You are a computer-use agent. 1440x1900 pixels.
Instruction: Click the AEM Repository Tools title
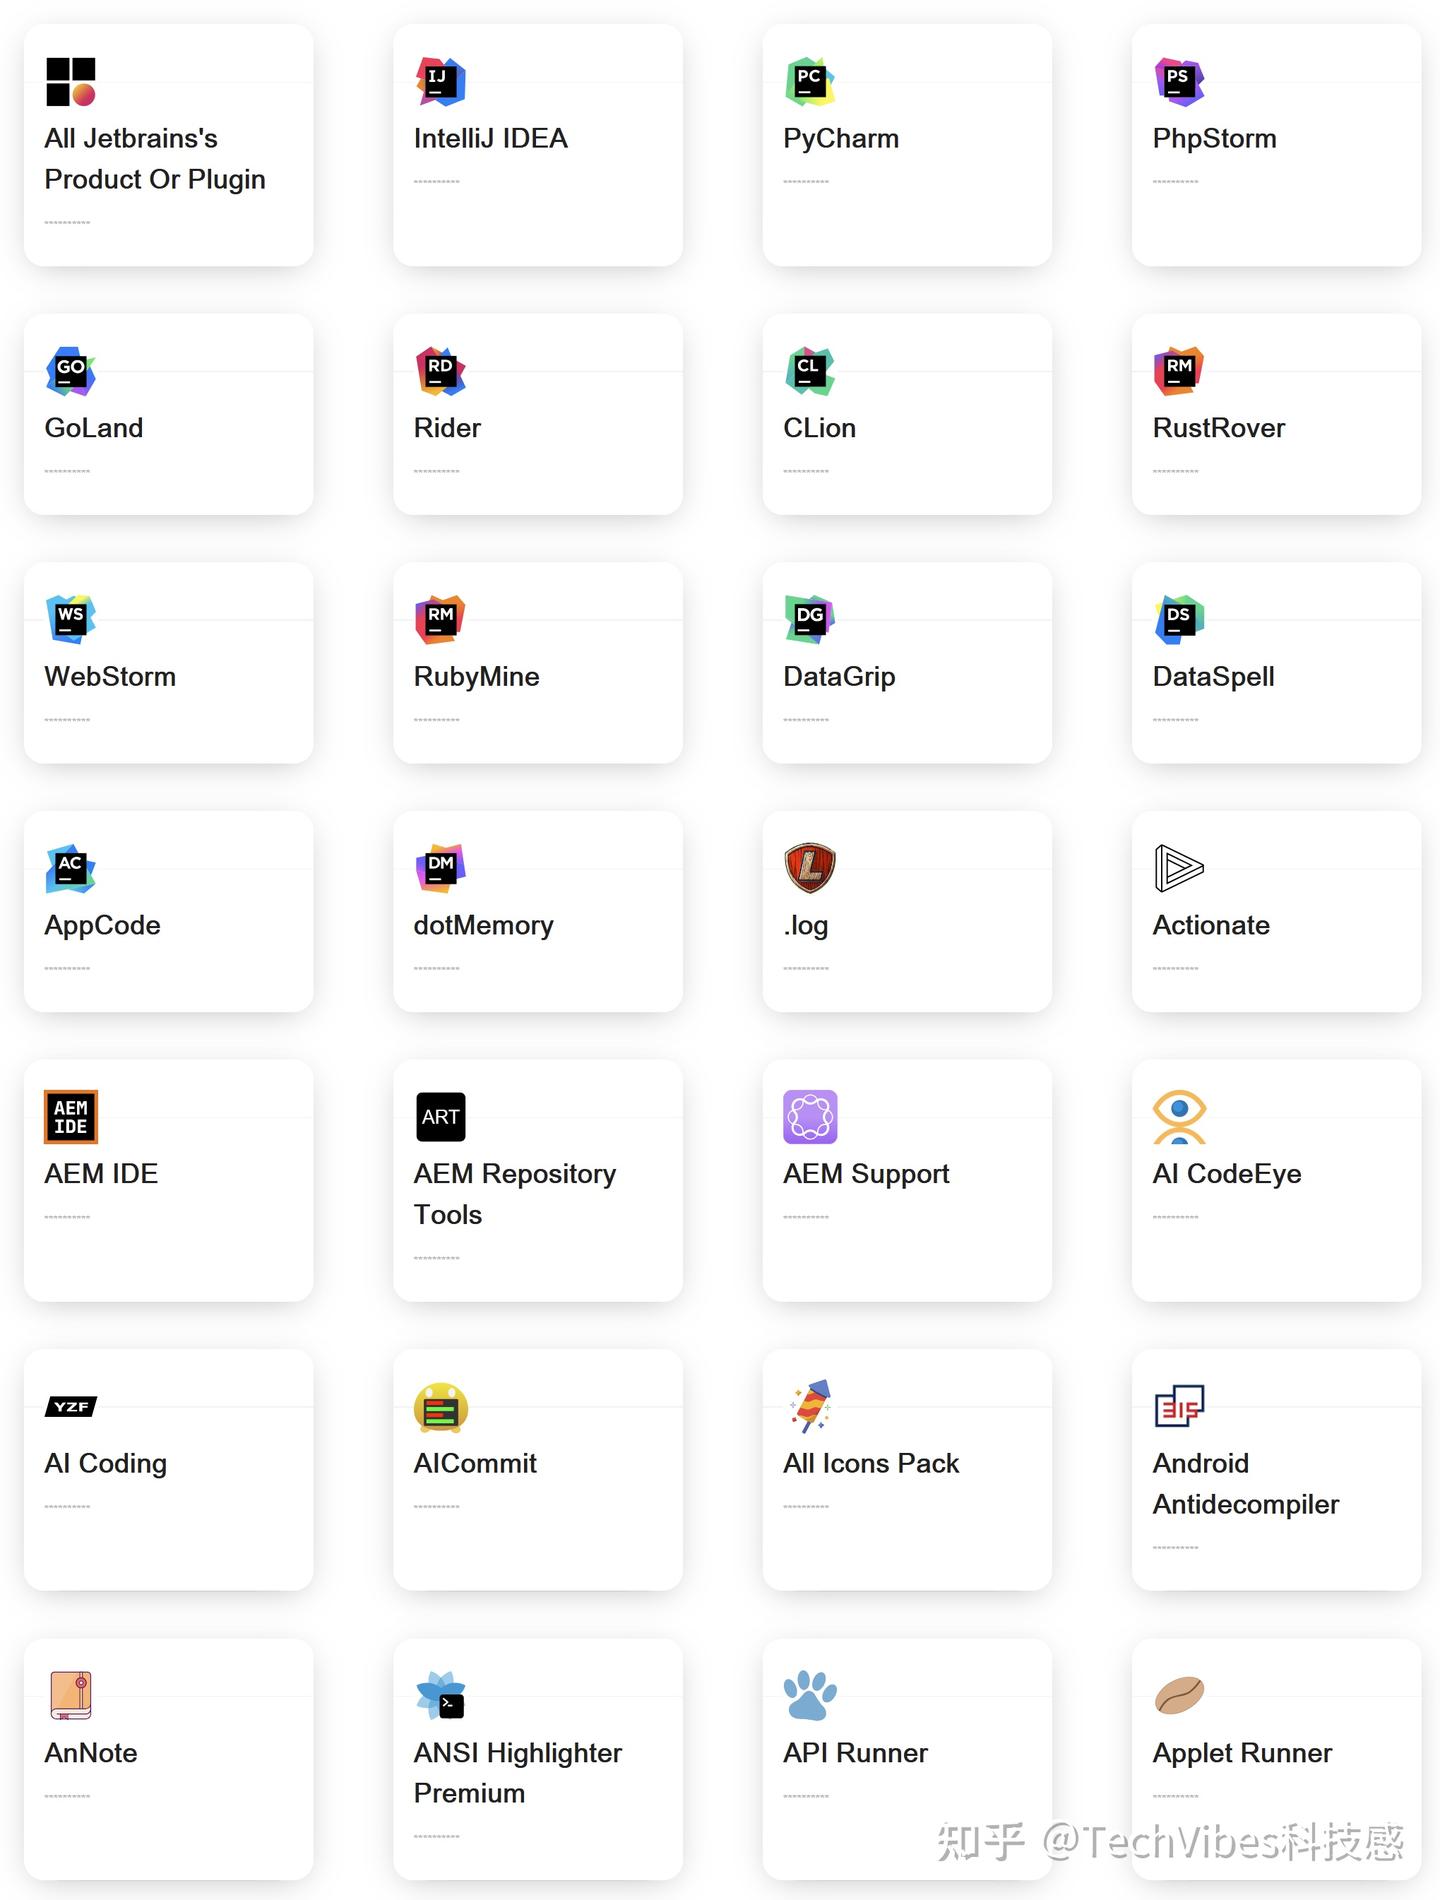point(514,1194)
